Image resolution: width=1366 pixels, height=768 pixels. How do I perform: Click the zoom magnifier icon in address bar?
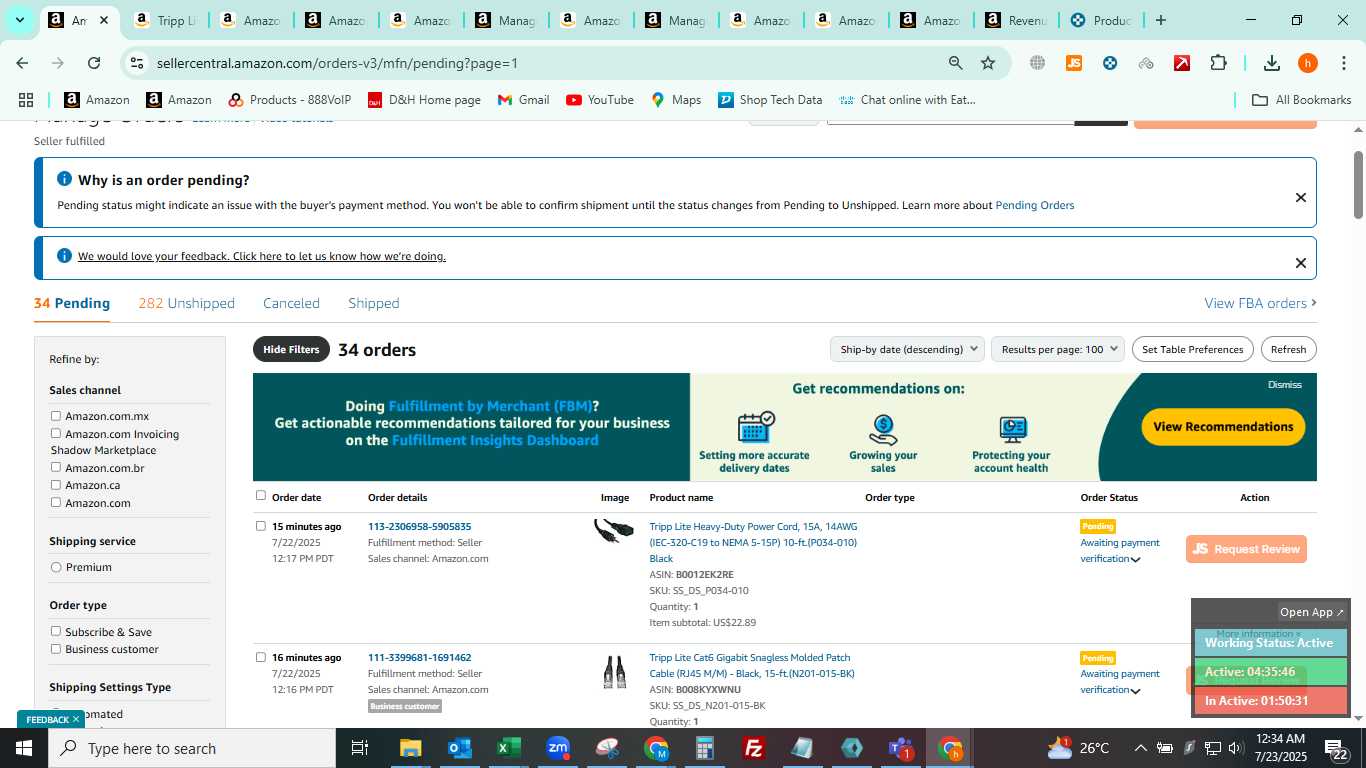click(956, 63)
